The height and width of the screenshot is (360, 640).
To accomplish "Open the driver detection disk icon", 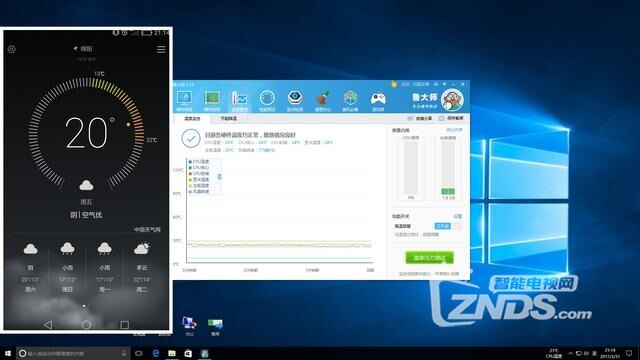I will click(295, 100).
